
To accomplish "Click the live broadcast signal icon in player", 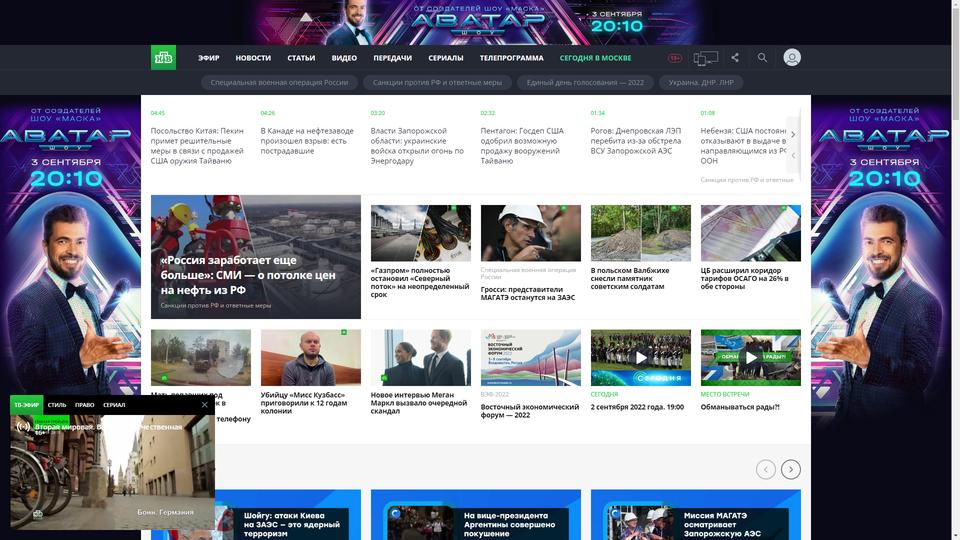I will click(23, 426).
